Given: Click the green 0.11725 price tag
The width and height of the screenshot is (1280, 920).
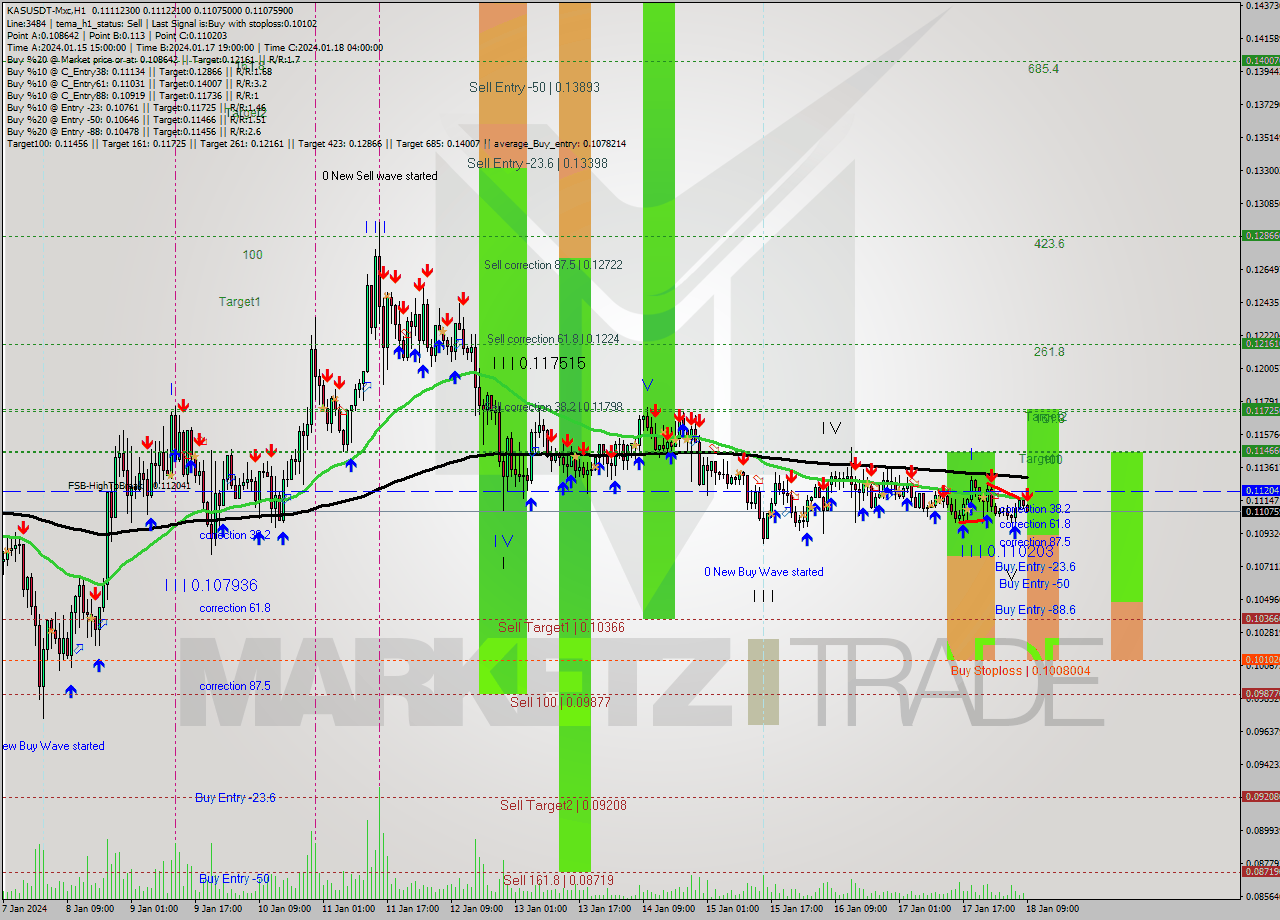Looking at the screenshot, I should pyautogui.click(x=1260, y=410).
